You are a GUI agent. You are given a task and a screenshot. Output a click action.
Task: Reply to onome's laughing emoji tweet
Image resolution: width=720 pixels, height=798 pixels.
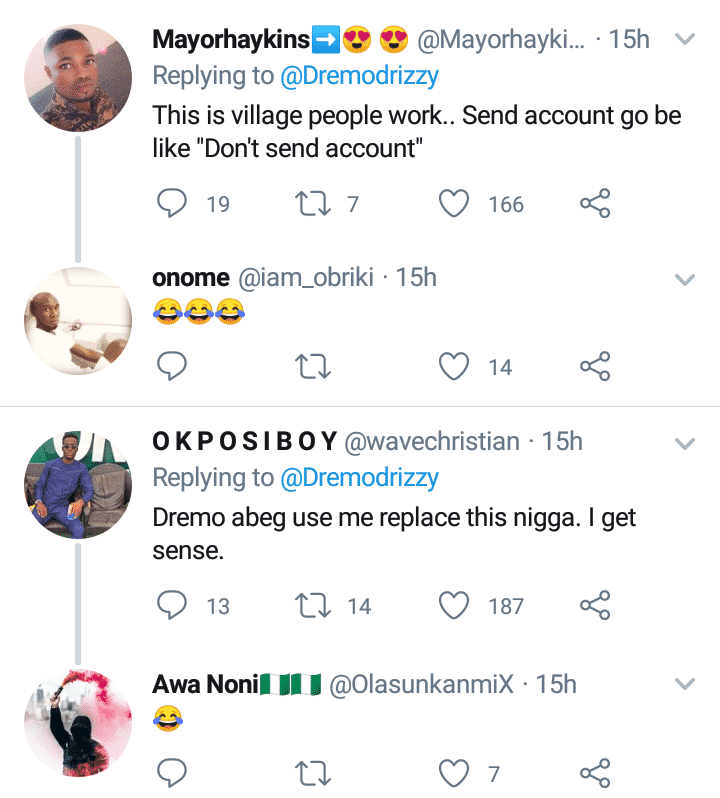pyautogui.click(x=174, y=367)
